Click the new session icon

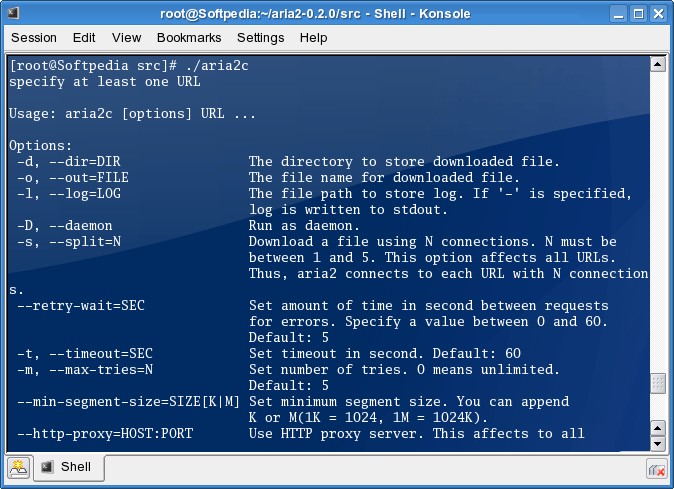coord(18,467)
